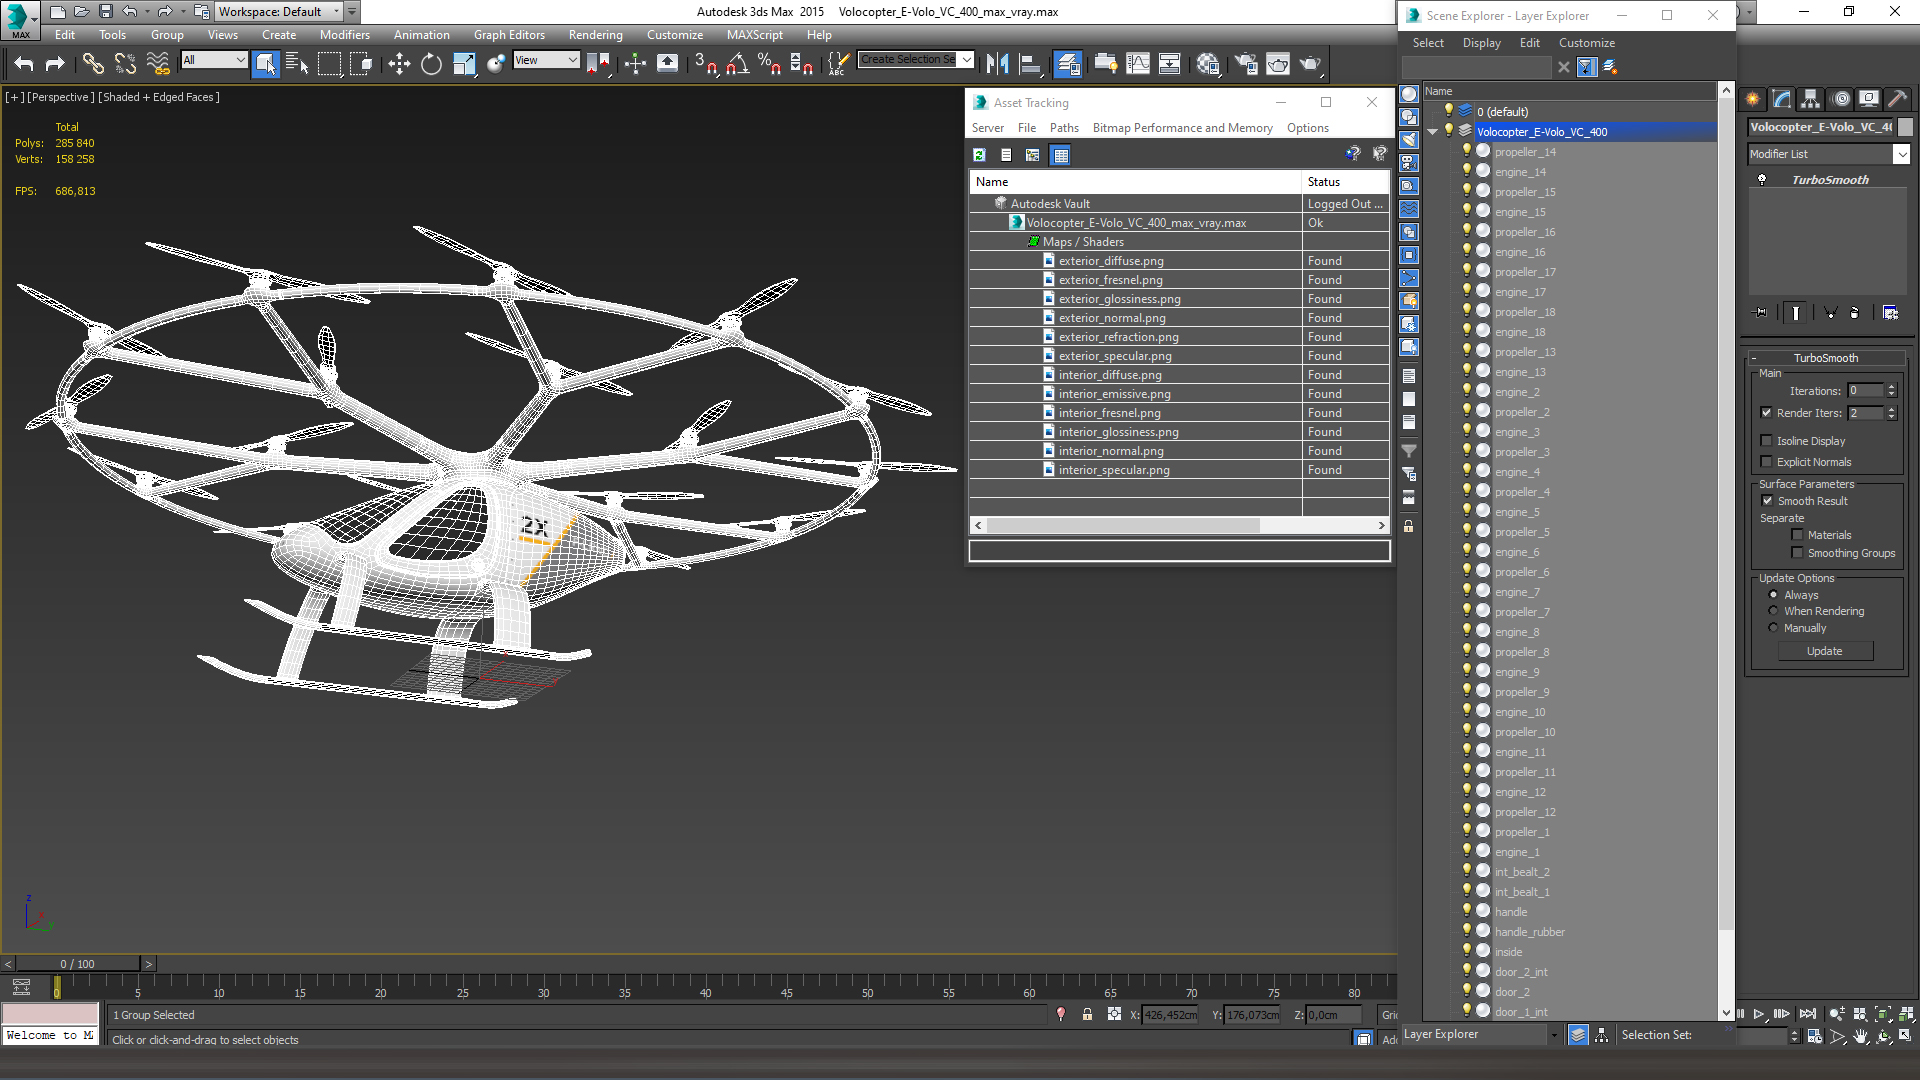Refresh the Asset Tracking list
This screenshot has width=1920, height=1080.
pos(980,155)
